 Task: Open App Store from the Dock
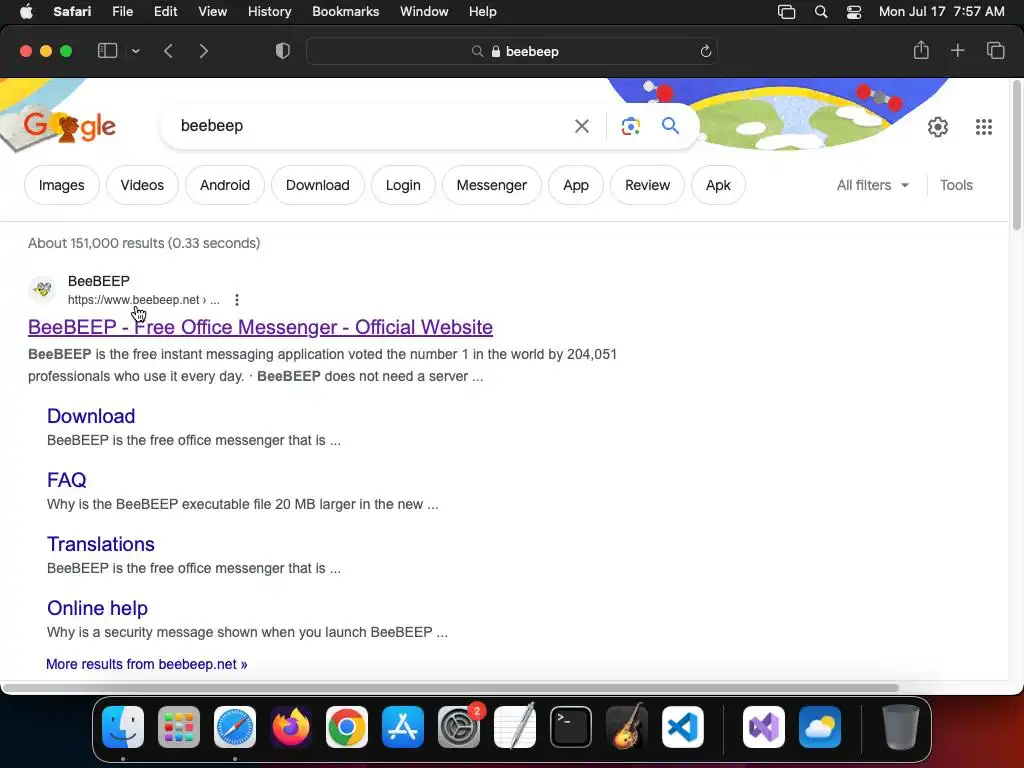click(x=403, y=727)
